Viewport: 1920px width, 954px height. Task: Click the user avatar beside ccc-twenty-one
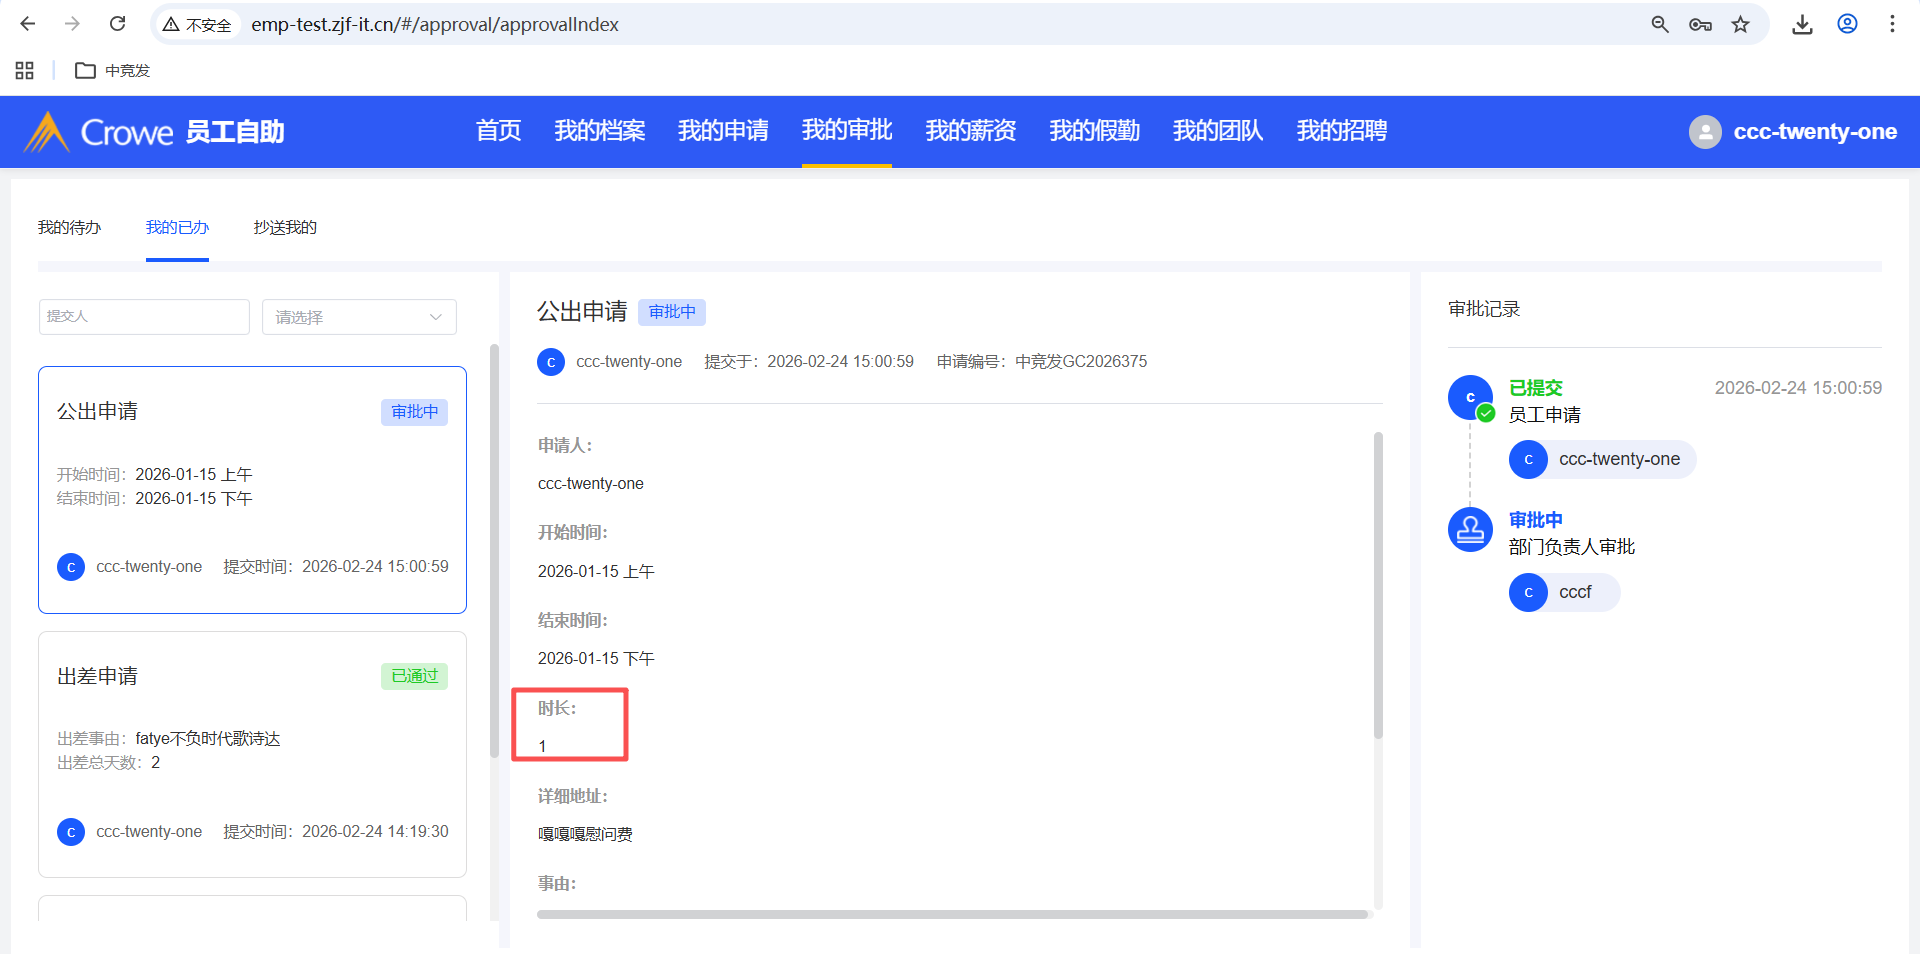(x=1705, y=132)
